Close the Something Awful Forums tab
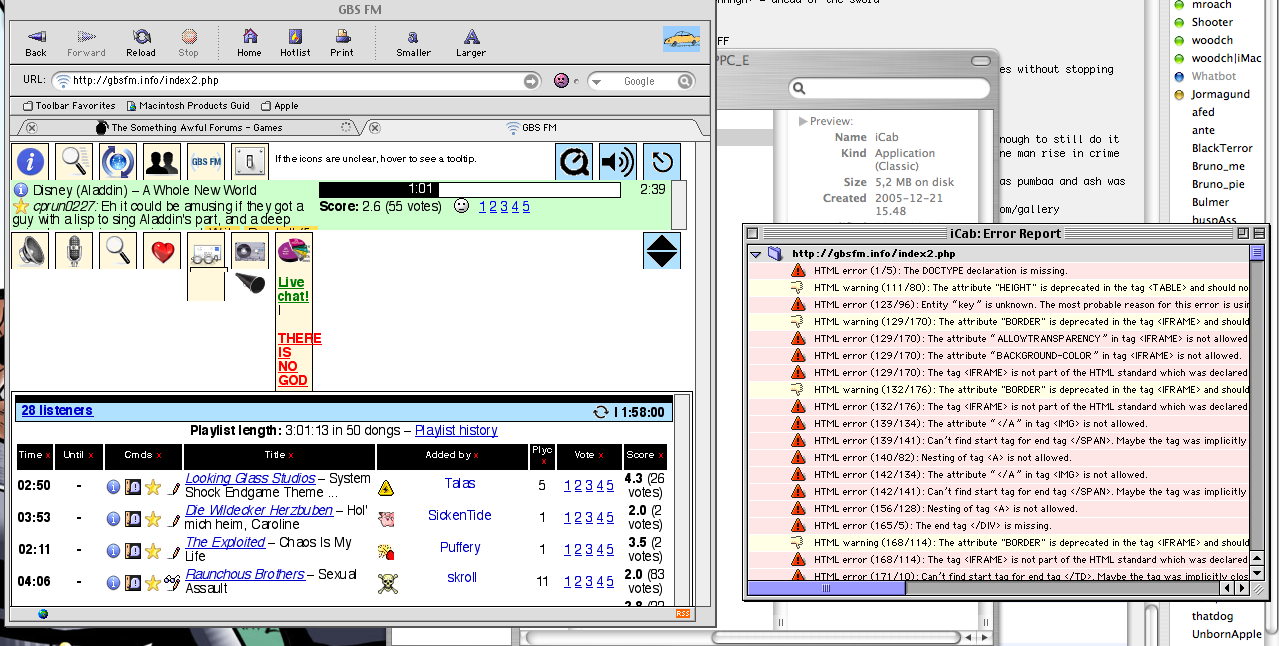The height and width of the screenshot is (646, 1279). (x=31, y=128)
